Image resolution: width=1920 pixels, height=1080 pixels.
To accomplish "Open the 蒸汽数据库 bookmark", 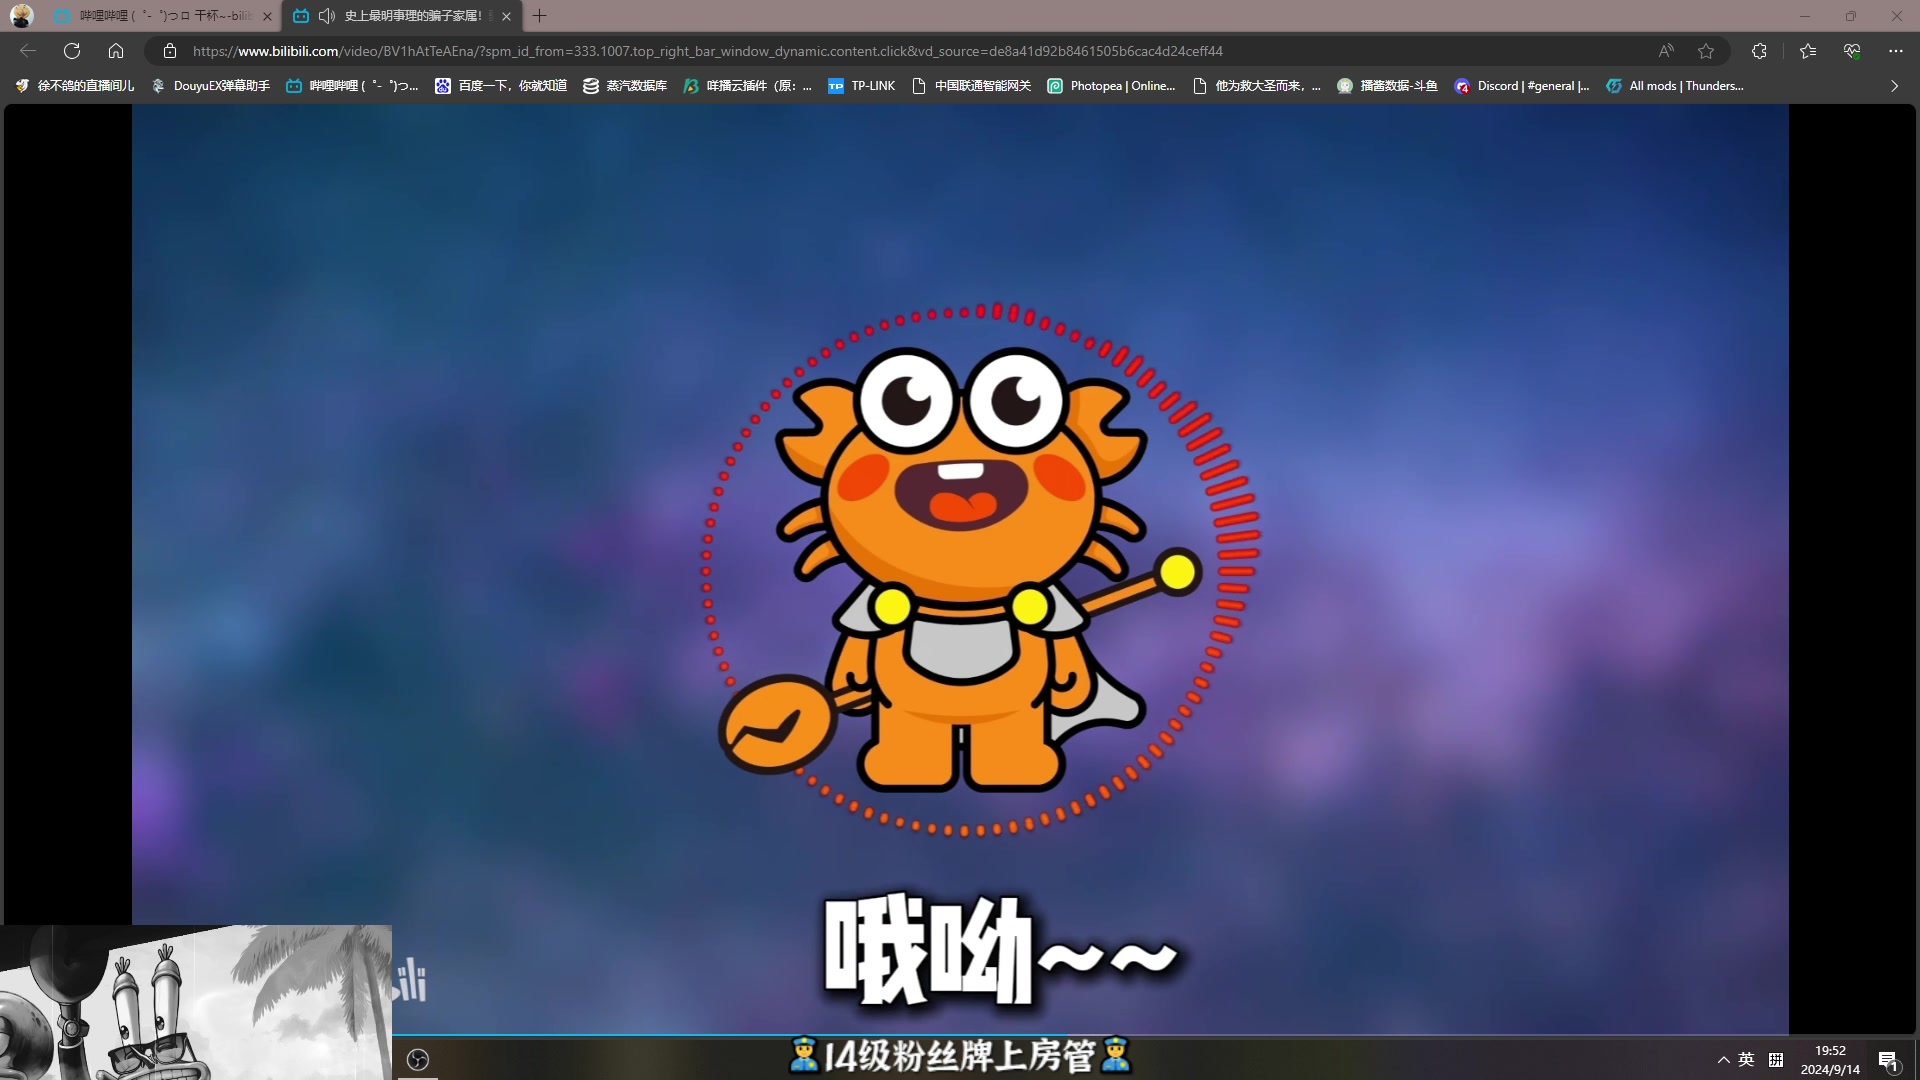I will 625,86.
